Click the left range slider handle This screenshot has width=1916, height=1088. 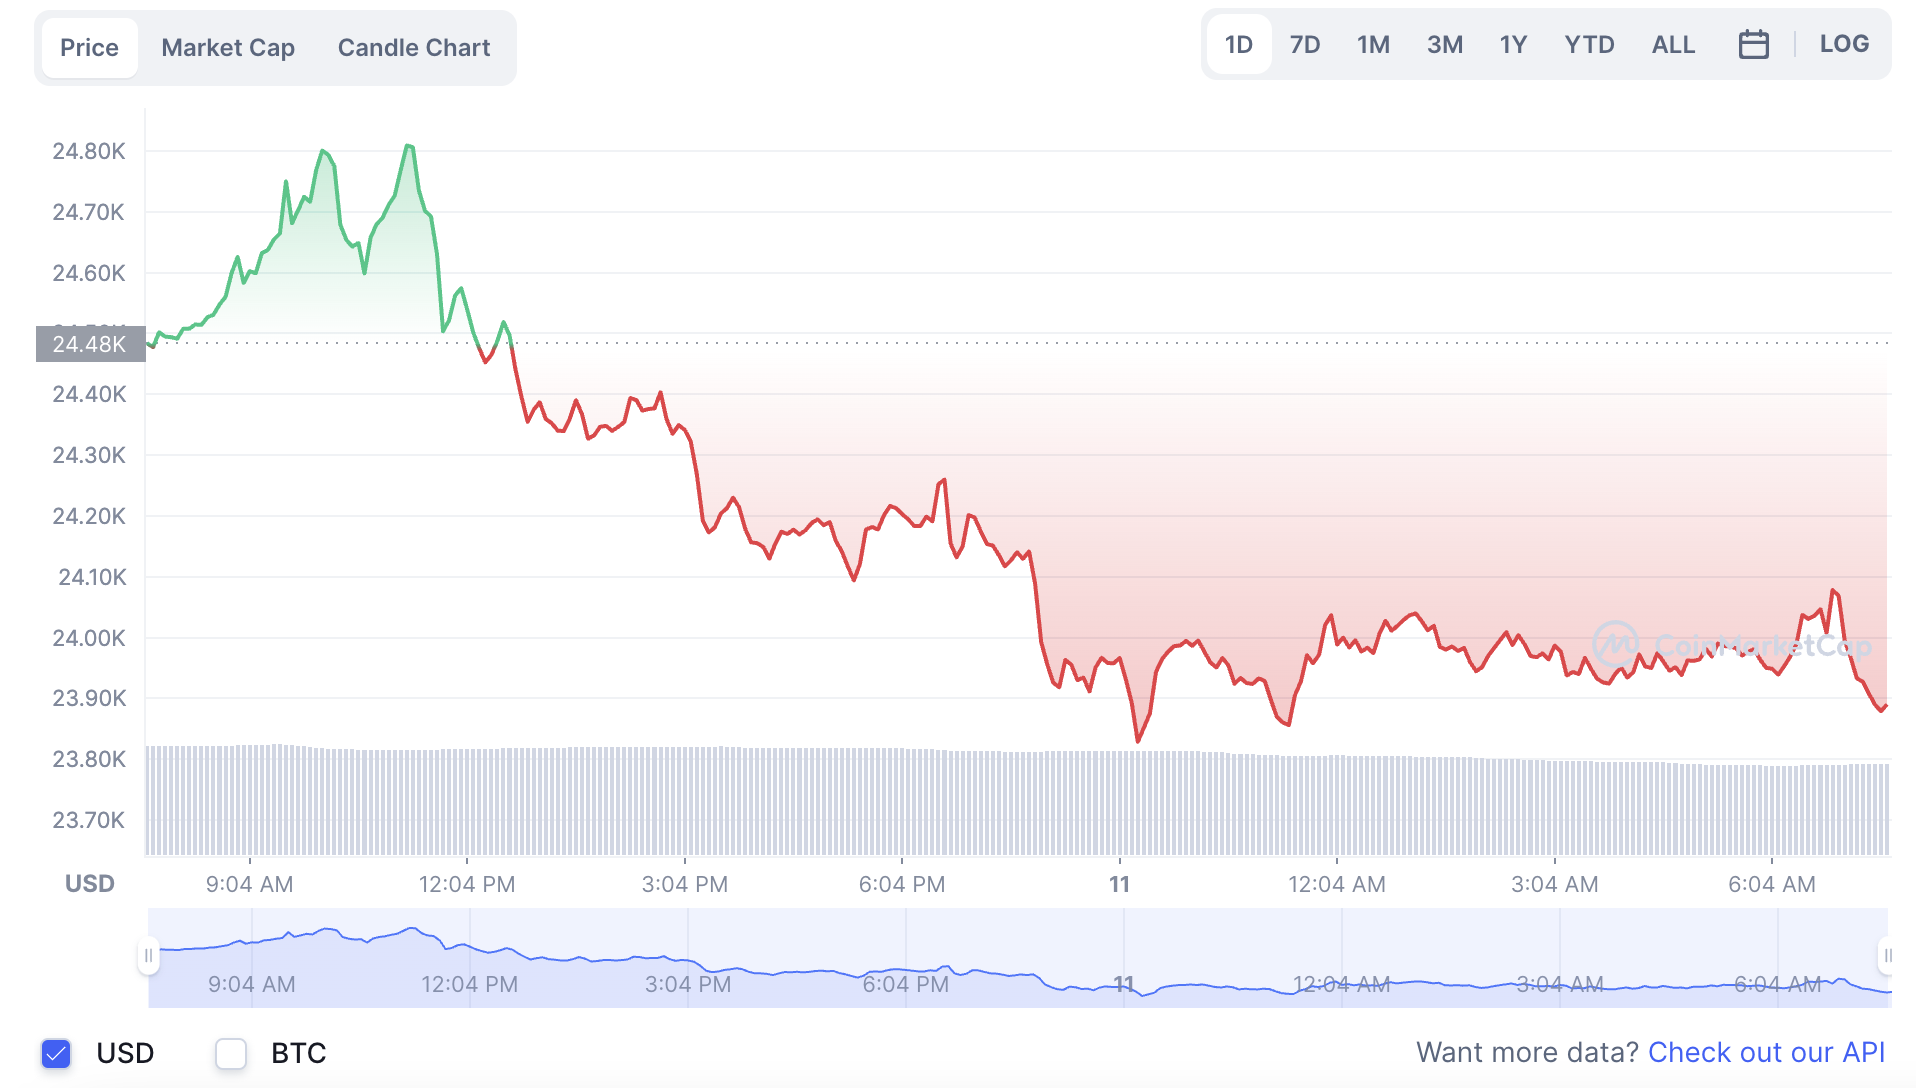pos(148,956)
